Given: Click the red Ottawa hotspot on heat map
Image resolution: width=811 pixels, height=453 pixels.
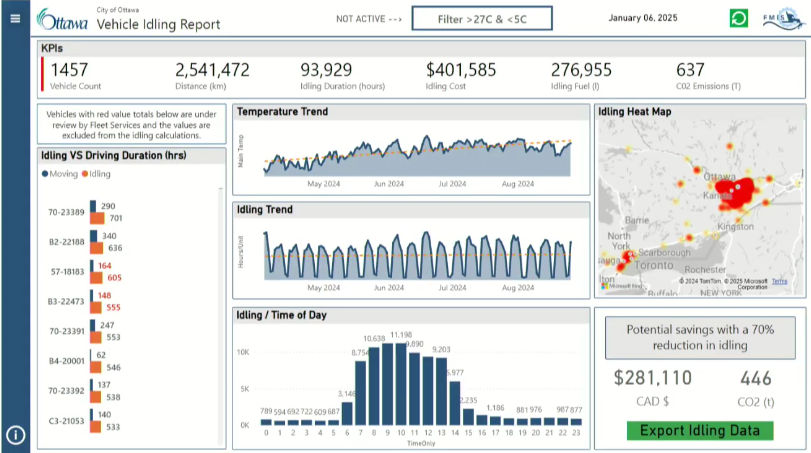Looking at the screenshot, I should (x=742, y=190).
